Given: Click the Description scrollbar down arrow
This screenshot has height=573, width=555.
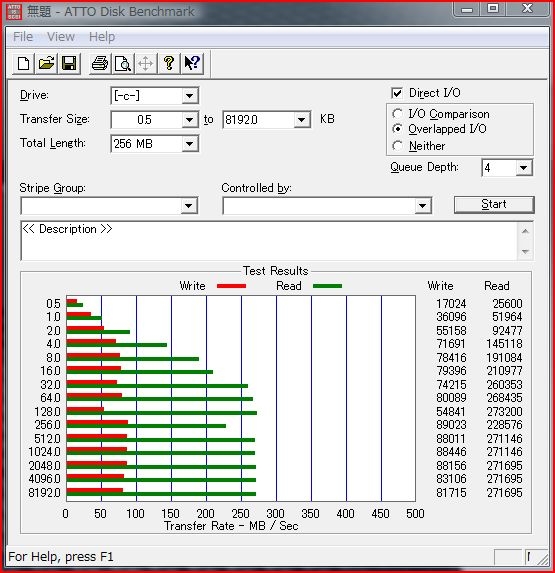Looking at the screenshot, I should click(x=525, y=251).
